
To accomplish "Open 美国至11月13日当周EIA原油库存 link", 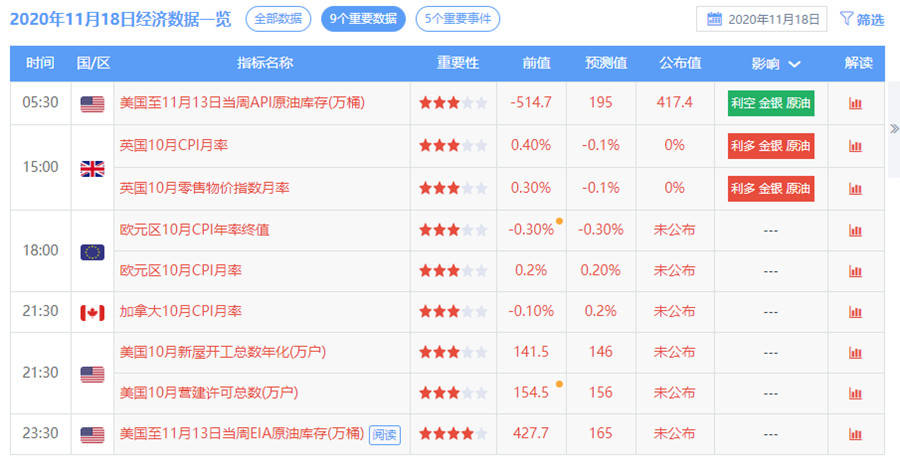I will coord(242,433).
